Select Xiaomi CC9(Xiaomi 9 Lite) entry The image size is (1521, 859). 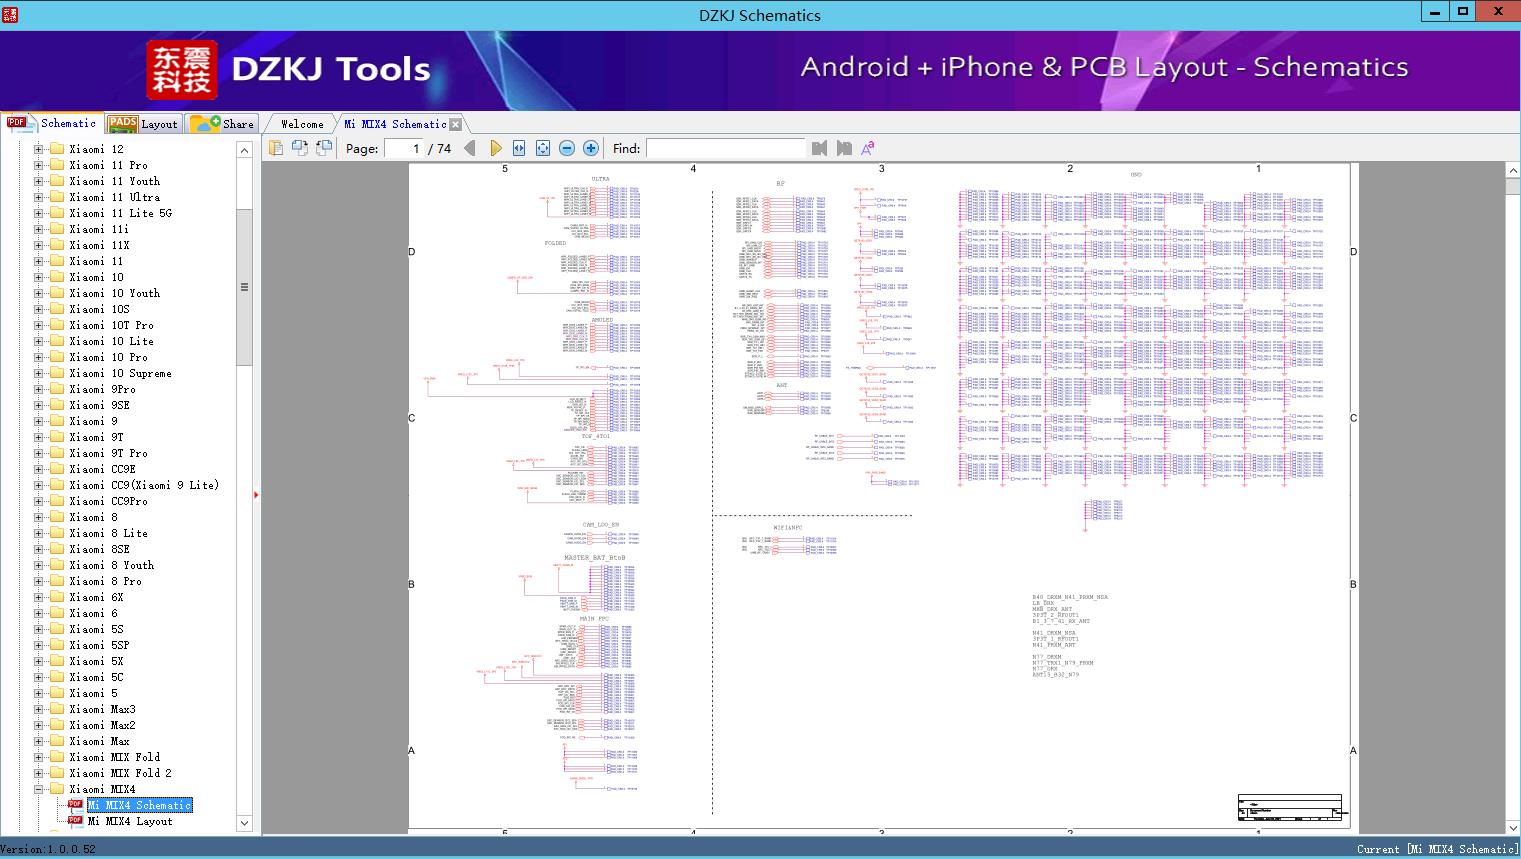coord(144,485)
